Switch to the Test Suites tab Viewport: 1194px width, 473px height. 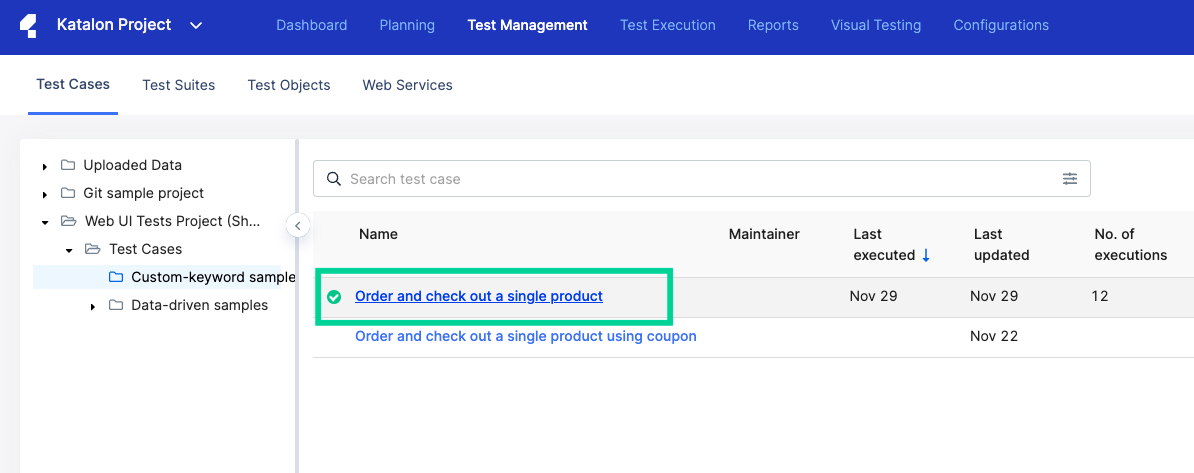click(178, 85)
